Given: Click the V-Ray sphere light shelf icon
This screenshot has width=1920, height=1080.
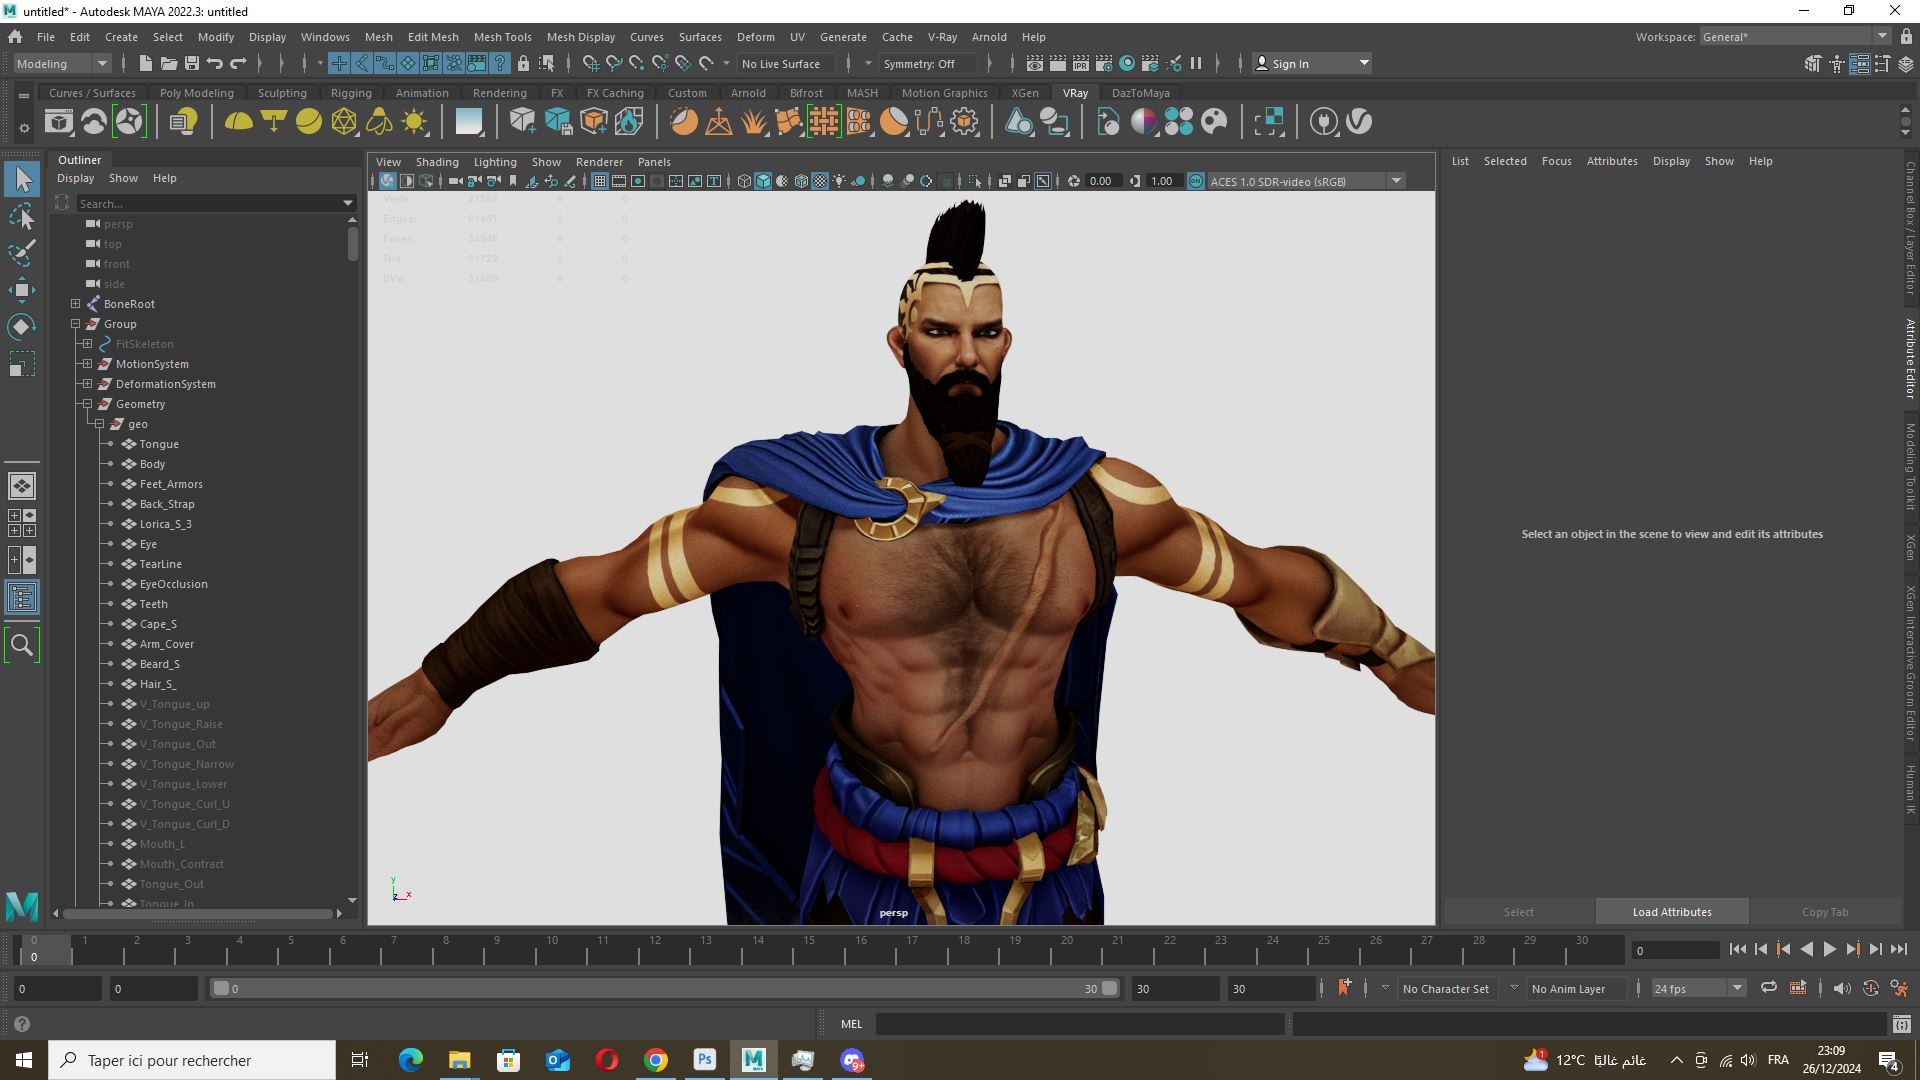Looking at the screenshot, I should pos(309,122).
